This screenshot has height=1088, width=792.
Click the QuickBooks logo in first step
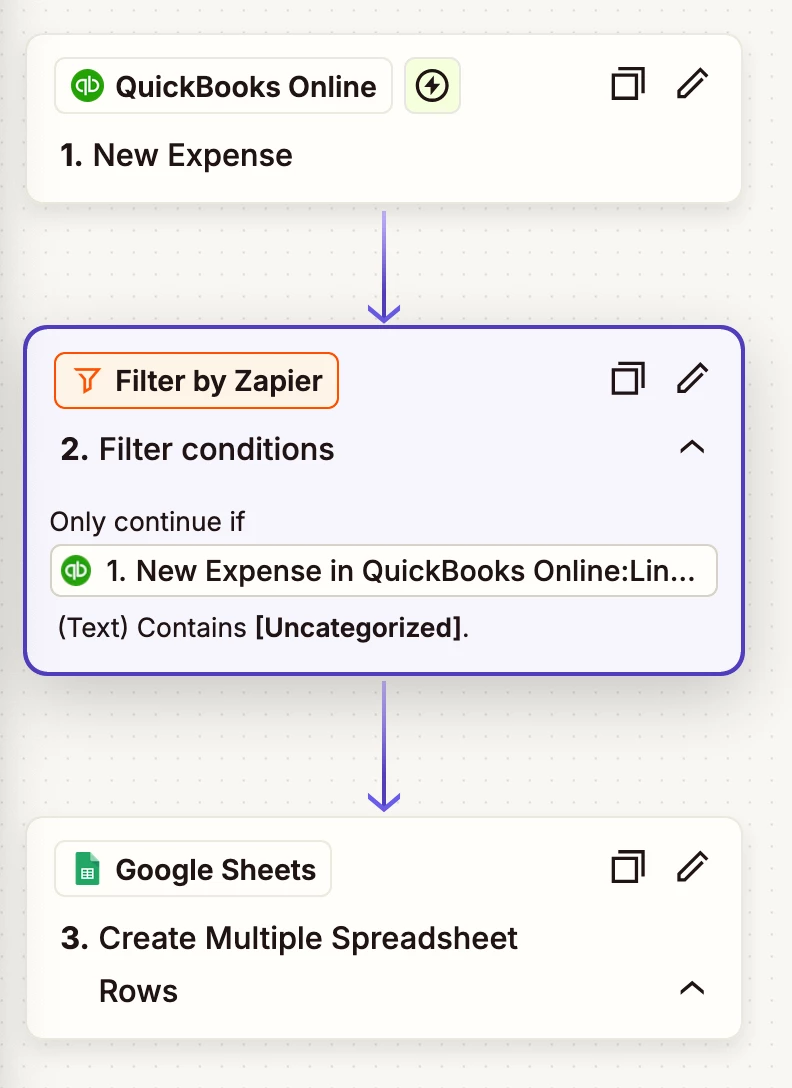tap(87, 86)
